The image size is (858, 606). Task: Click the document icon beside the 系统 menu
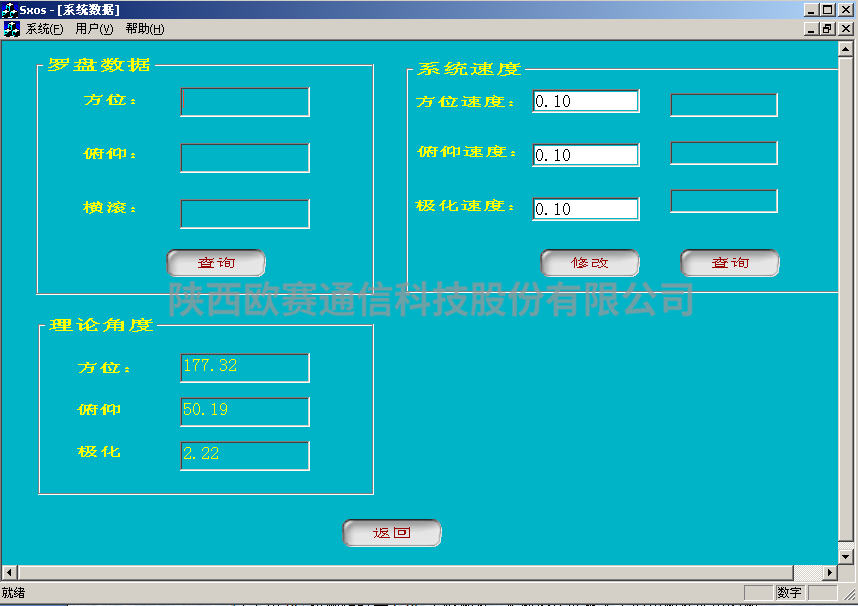11,29
